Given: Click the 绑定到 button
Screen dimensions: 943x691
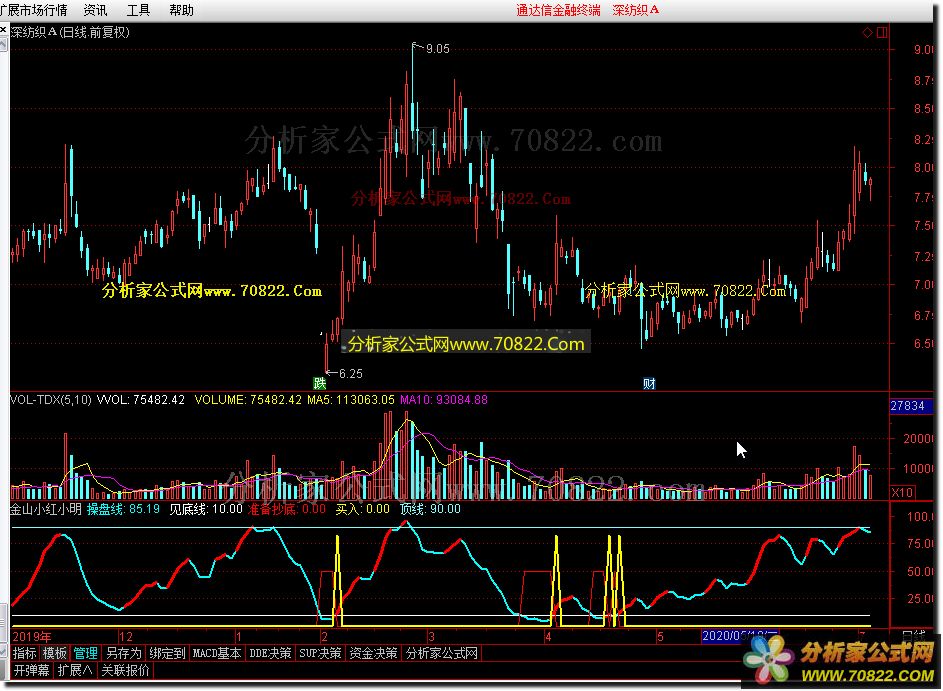Looking at the screenshot, I should click(x=167, y=653).
